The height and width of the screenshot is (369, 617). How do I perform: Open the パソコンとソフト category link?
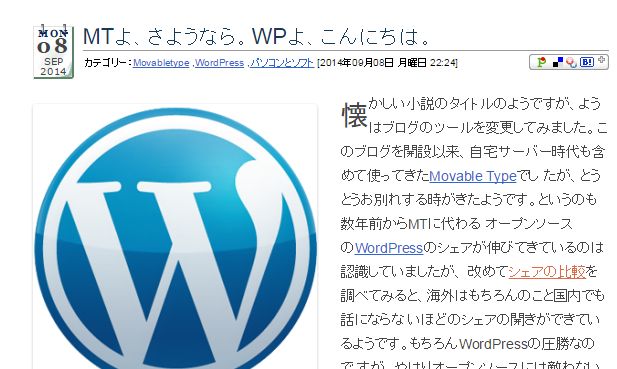click(x=282, y=63)
